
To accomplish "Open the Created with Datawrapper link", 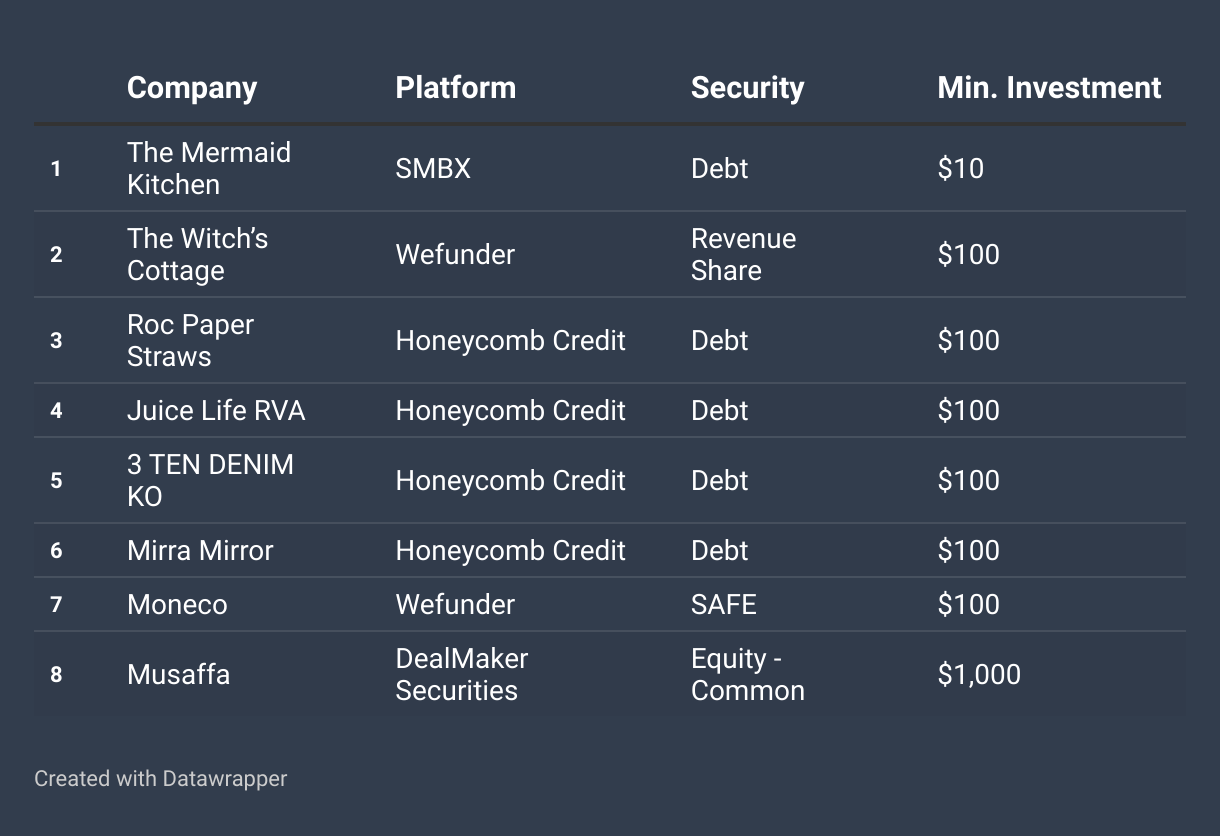I will tap(160, 778).
